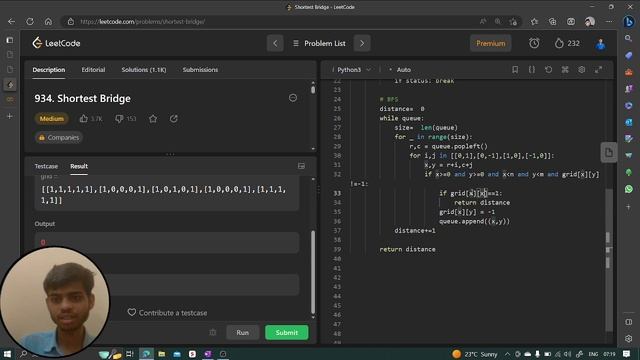The width and height of the screenshot is (640, 360).
Task: Open WhatsApp in Edge sidebar
Action: click(629, 189)
